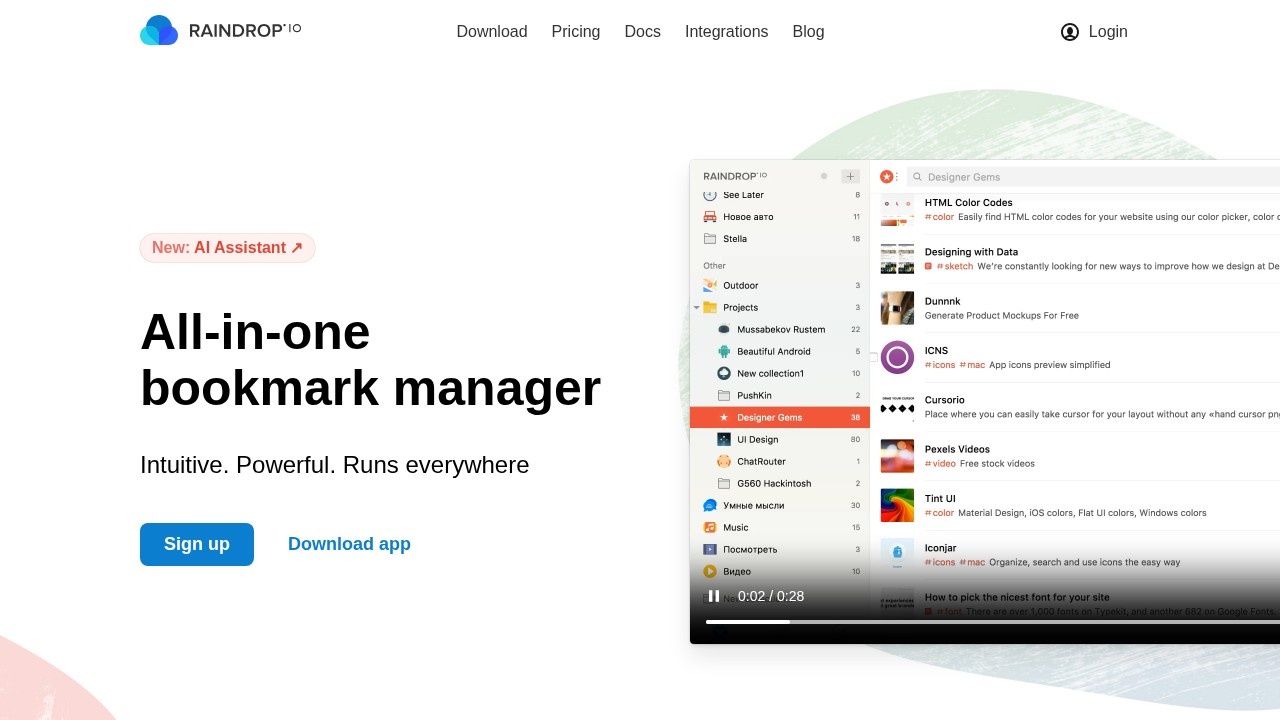1280x720 pixels.
Task: Open the Iconjar thumbnail
Action: (897, 555)
